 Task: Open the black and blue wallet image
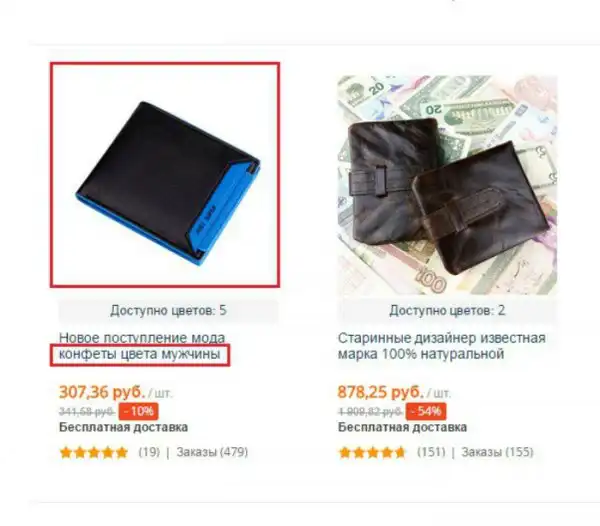click(x=165, y=175)
